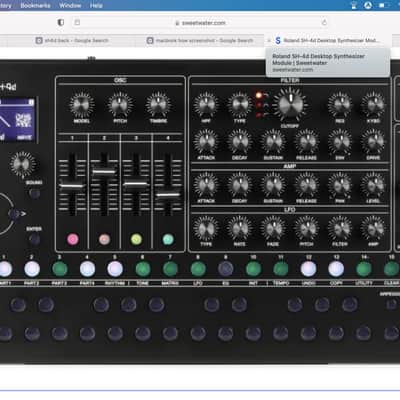Click the RHYTHM step button
400x400 pixels.
tap(115, 269)
